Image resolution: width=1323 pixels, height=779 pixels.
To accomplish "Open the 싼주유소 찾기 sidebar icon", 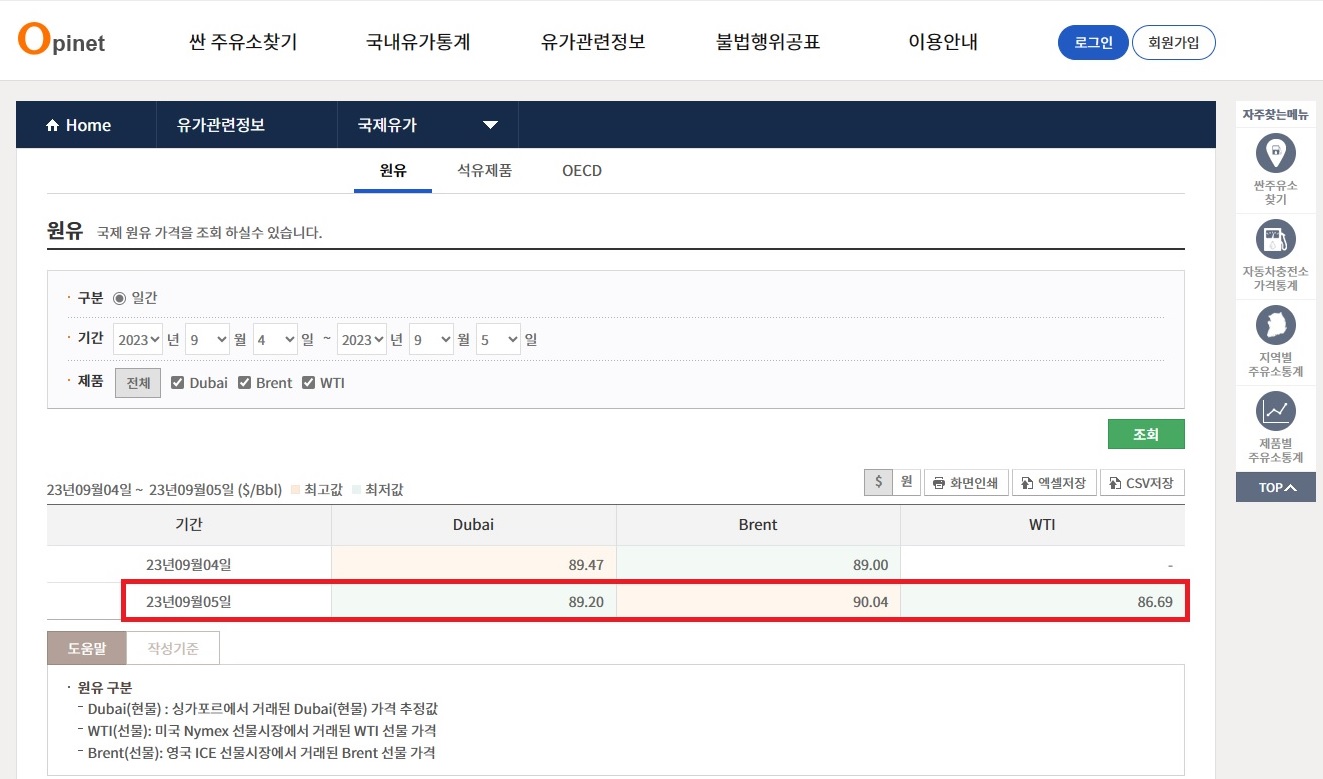I will click(1275, 170).
